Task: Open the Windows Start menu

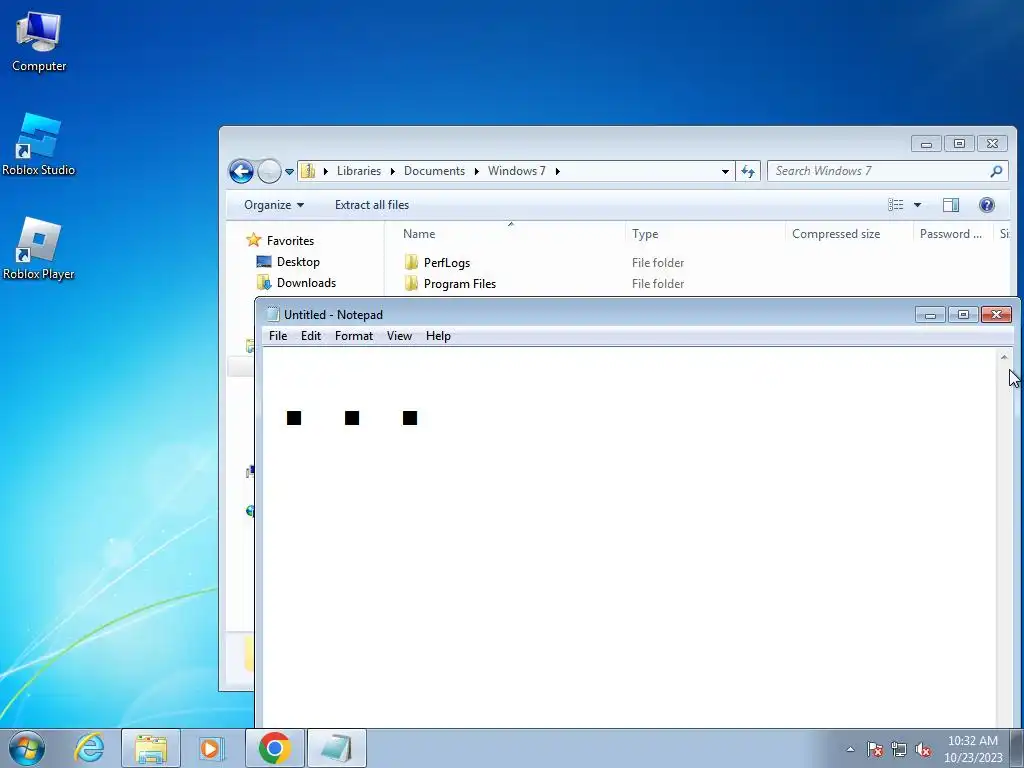Action: (x=27, y=748)
